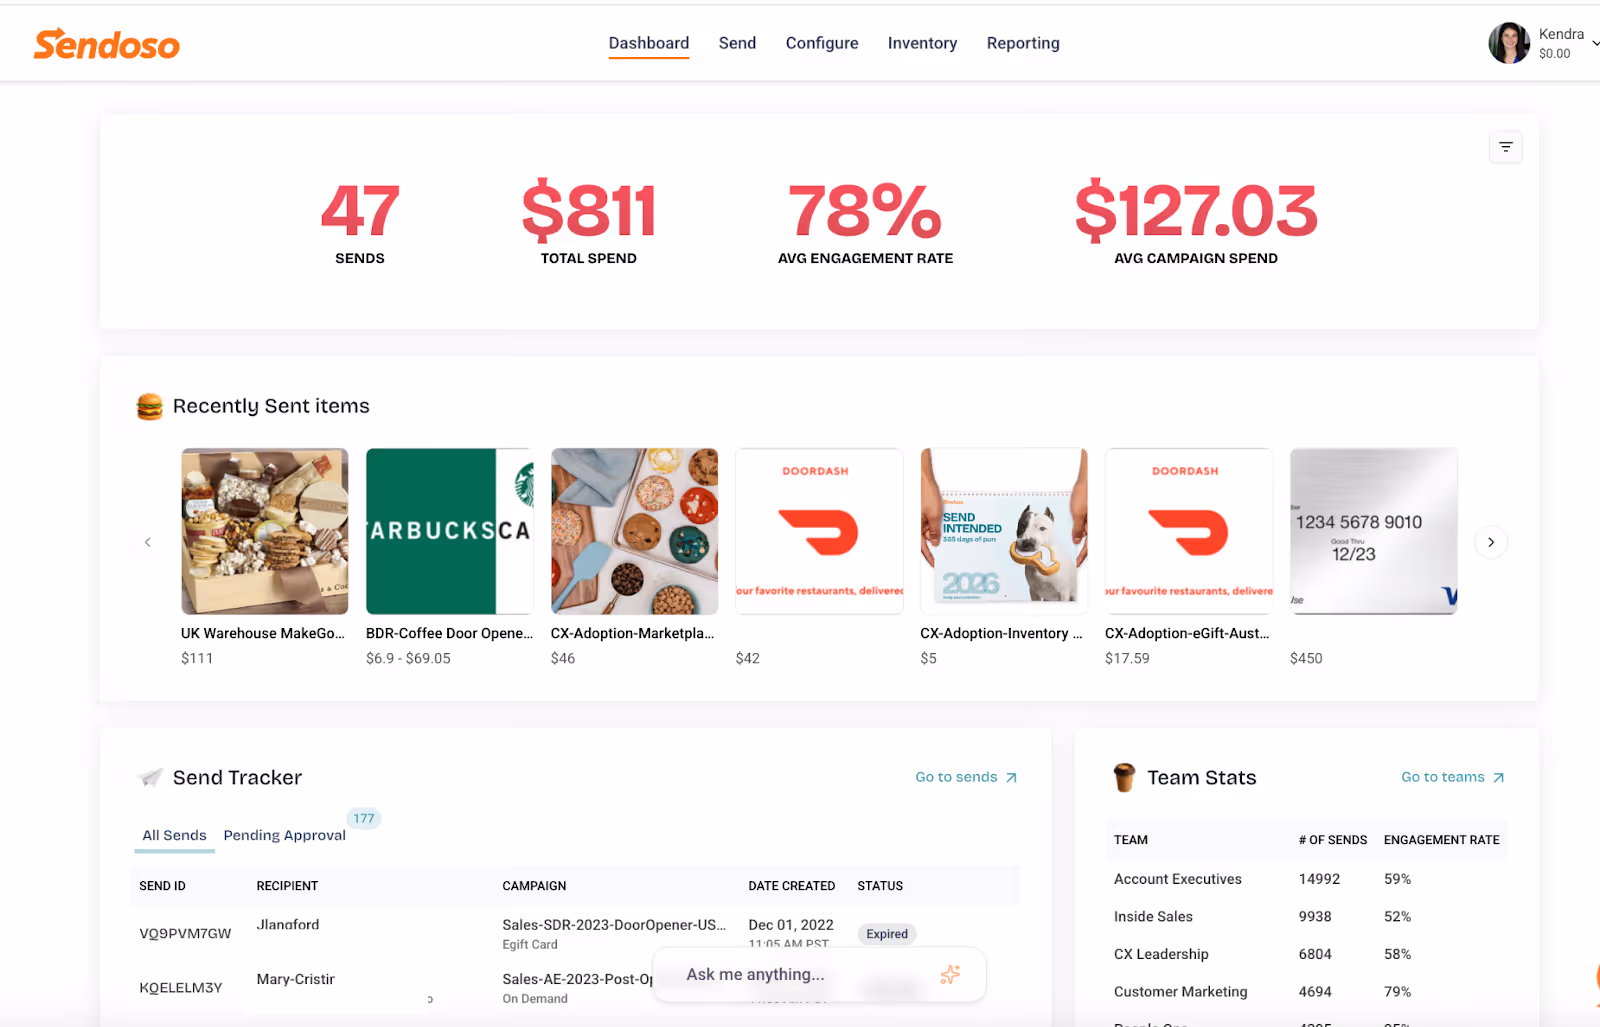Click the 'CX-Adoption-Inventory ...' item title
This screenshot has width=1600, height=1027.
coord(1001,633)
